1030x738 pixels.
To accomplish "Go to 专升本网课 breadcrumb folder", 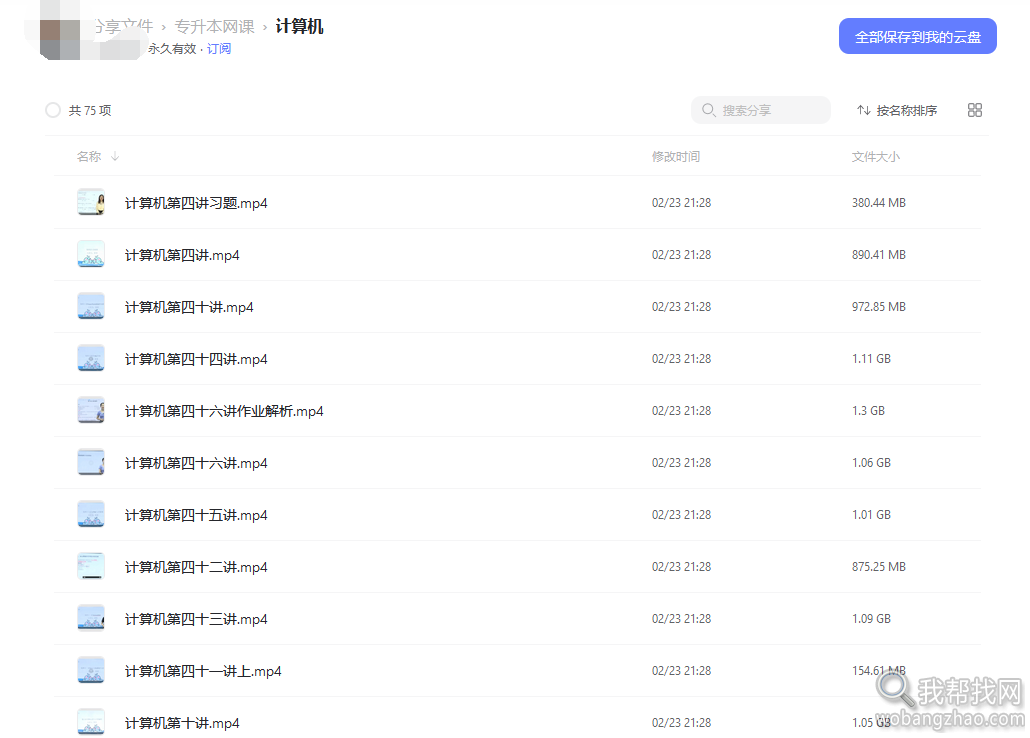I will 215,26.
